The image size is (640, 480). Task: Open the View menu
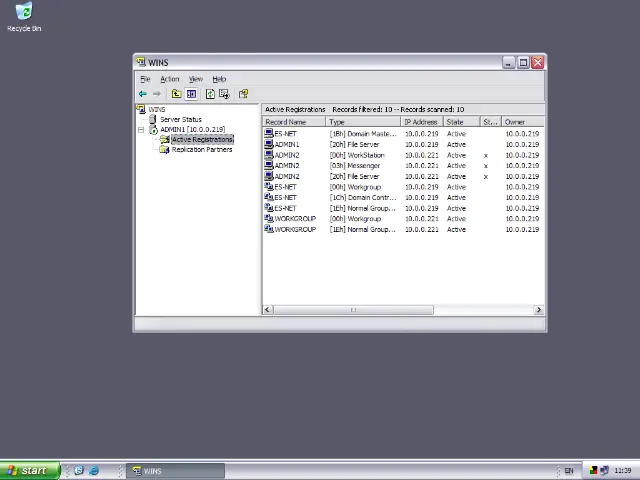tap(196, 79)
